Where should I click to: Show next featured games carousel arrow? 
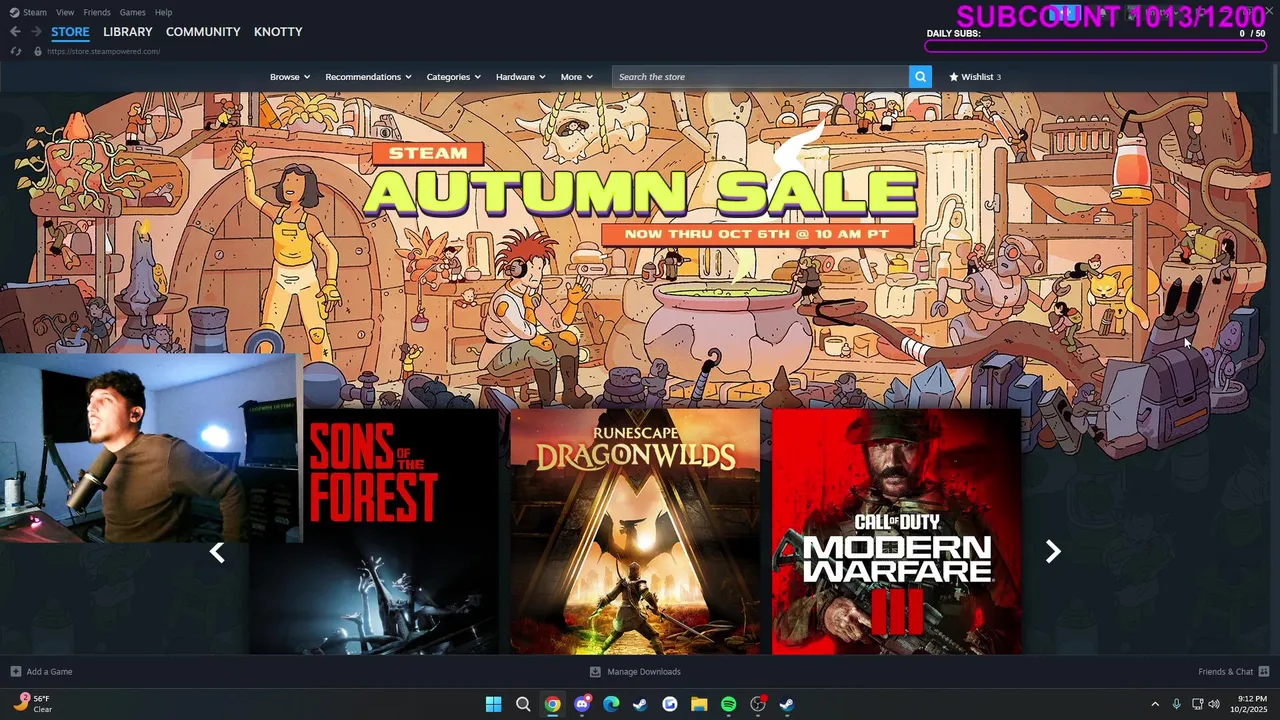coord(1052,552)
